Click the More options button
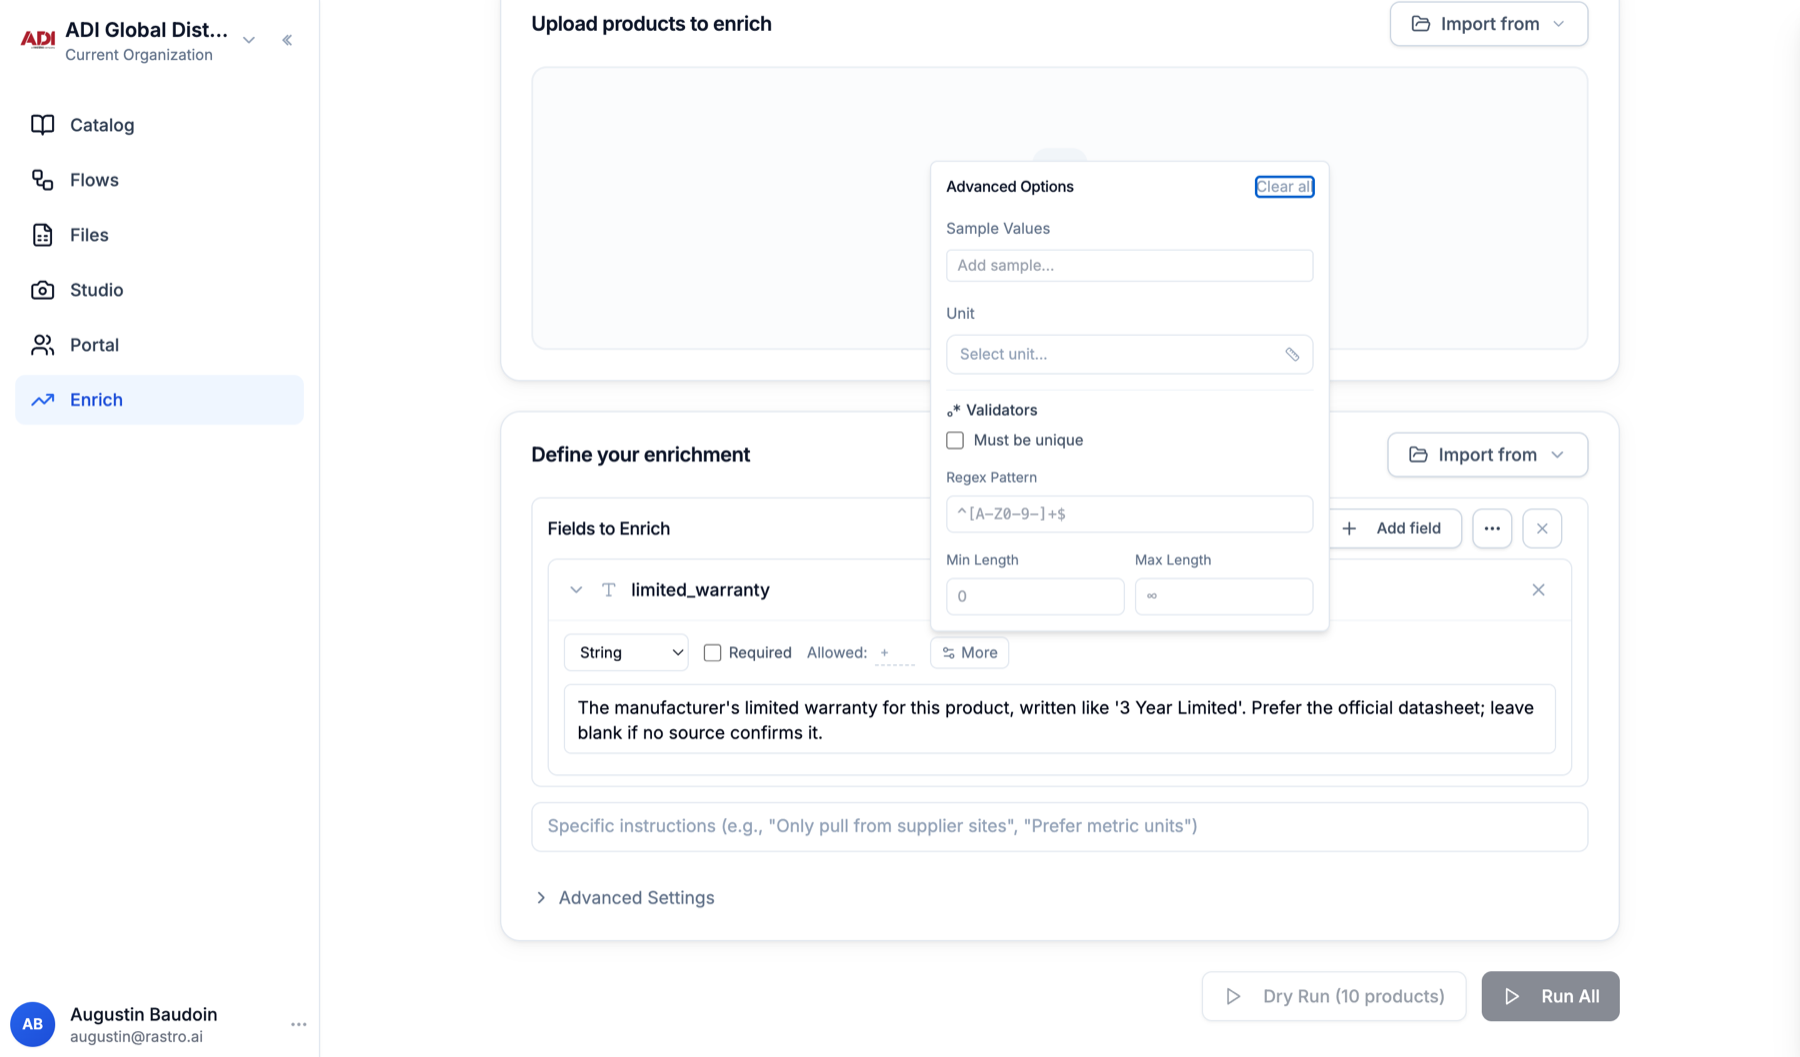Image resolution: width=1800 pixels, height=1057 pixels. 969,653
